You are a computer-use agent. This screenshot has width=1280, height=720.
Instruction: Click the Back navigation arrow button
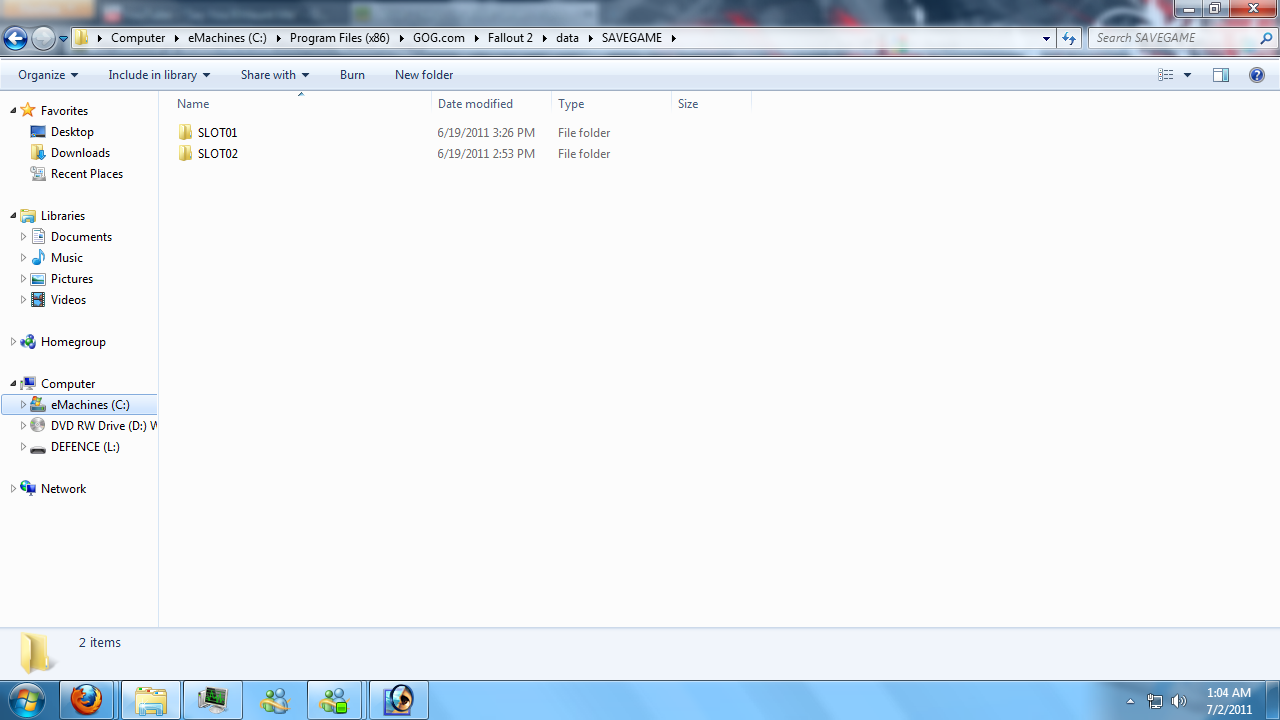(x=15, y=39)
